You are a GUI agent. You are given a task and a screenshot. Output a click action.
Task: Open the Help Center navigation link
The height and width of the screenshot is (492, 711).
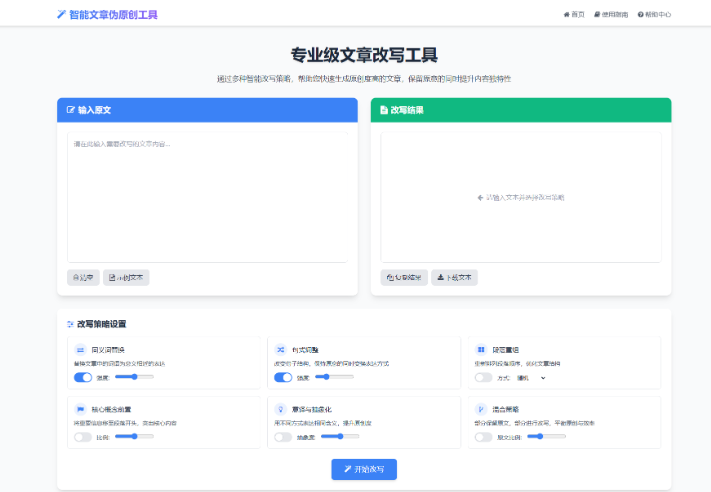click(654, 15)
